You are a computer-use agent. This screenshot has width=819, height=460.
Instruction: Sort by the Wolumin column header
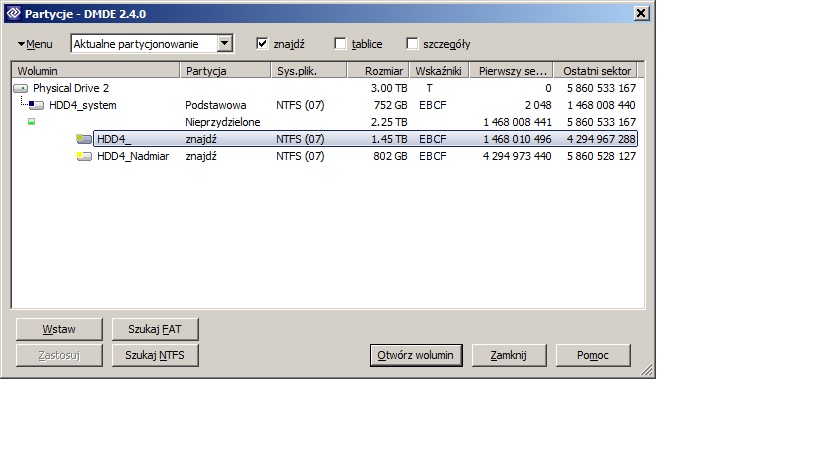tap(96, 71)
